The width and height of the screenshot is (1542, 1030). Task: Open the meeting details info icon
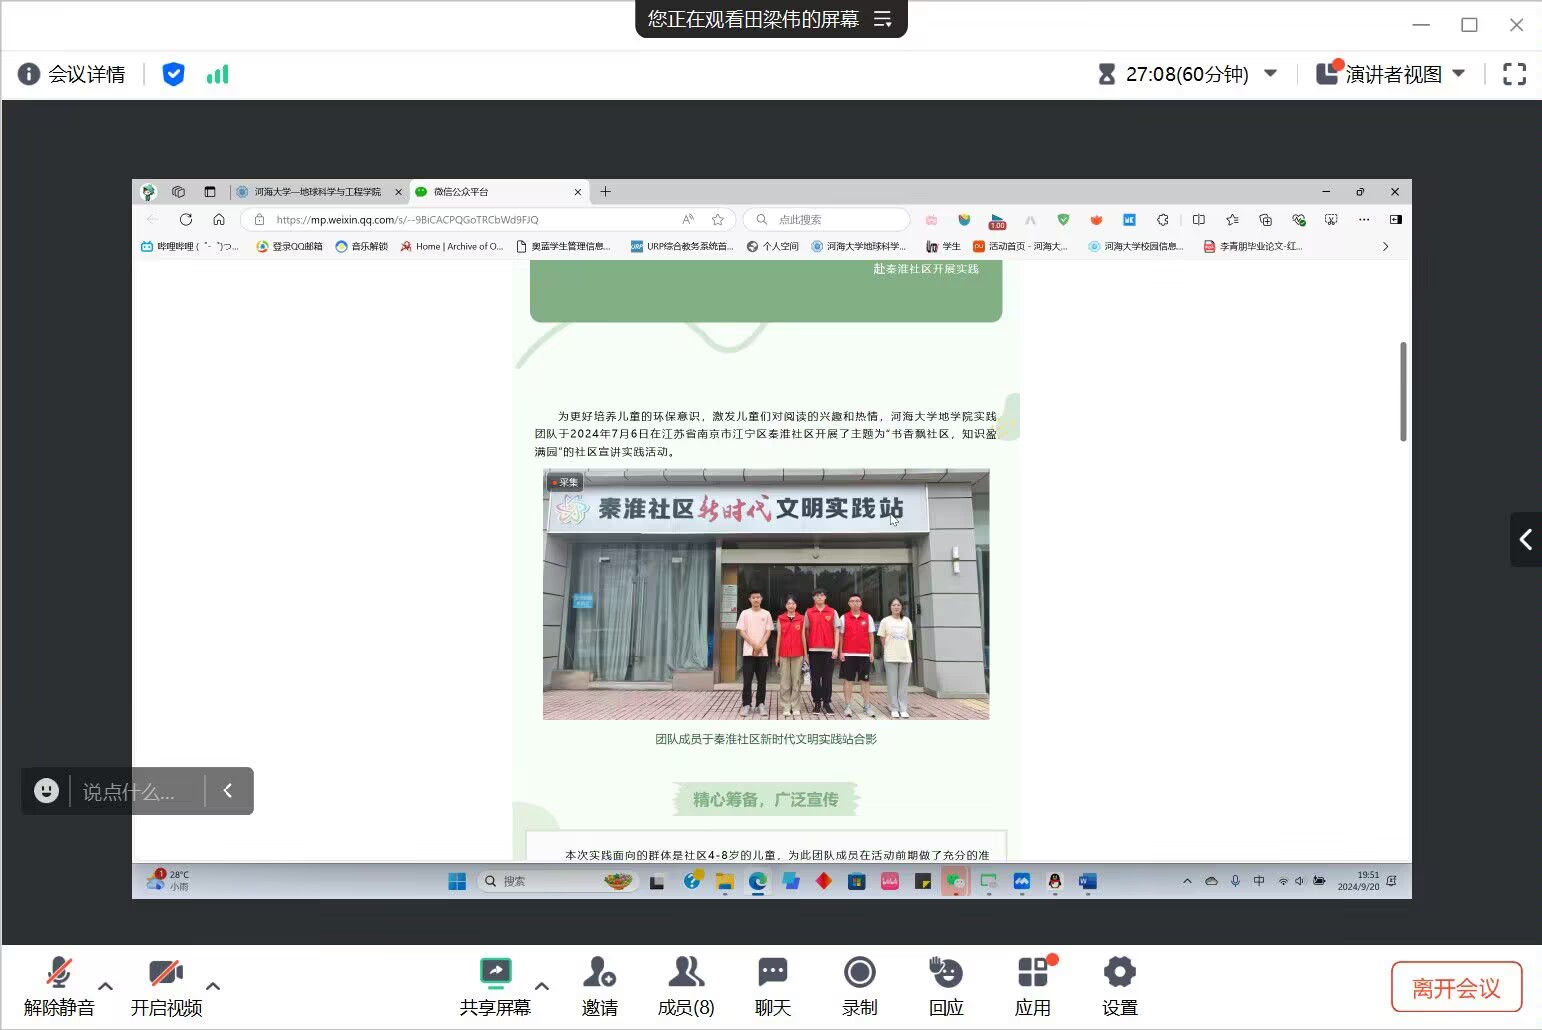(29, 74)
